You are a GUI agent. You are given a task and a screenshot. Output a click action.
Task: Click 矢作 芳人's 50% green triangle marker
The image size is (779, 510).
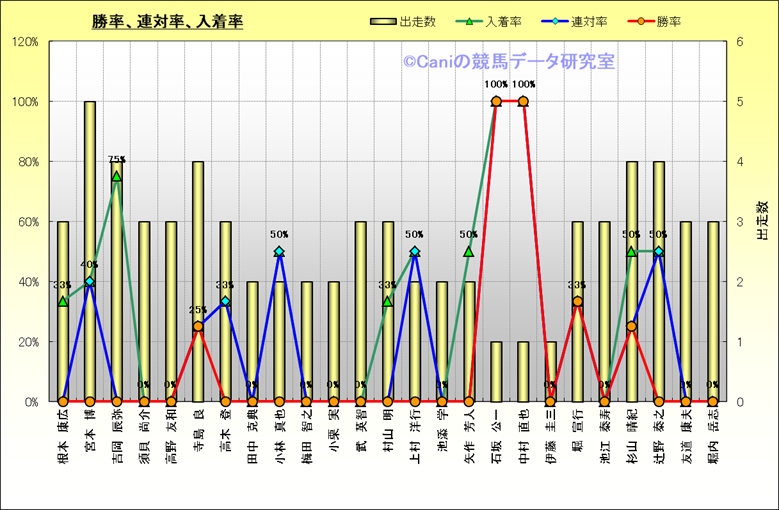pyautogui.click(x=469, y=252)
